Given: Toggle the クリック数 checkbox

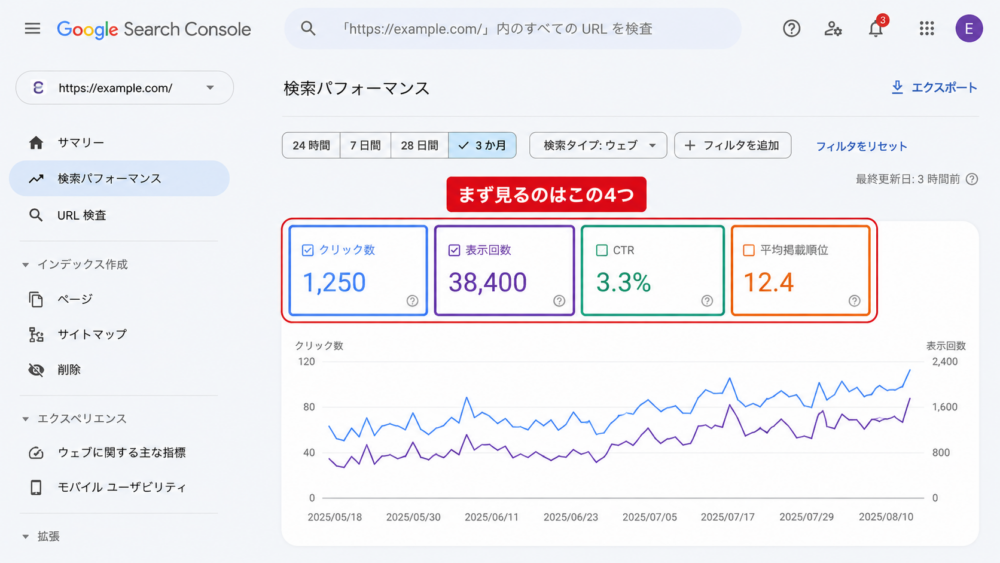Looking at the screenshot, I should [x=307, y=250].
